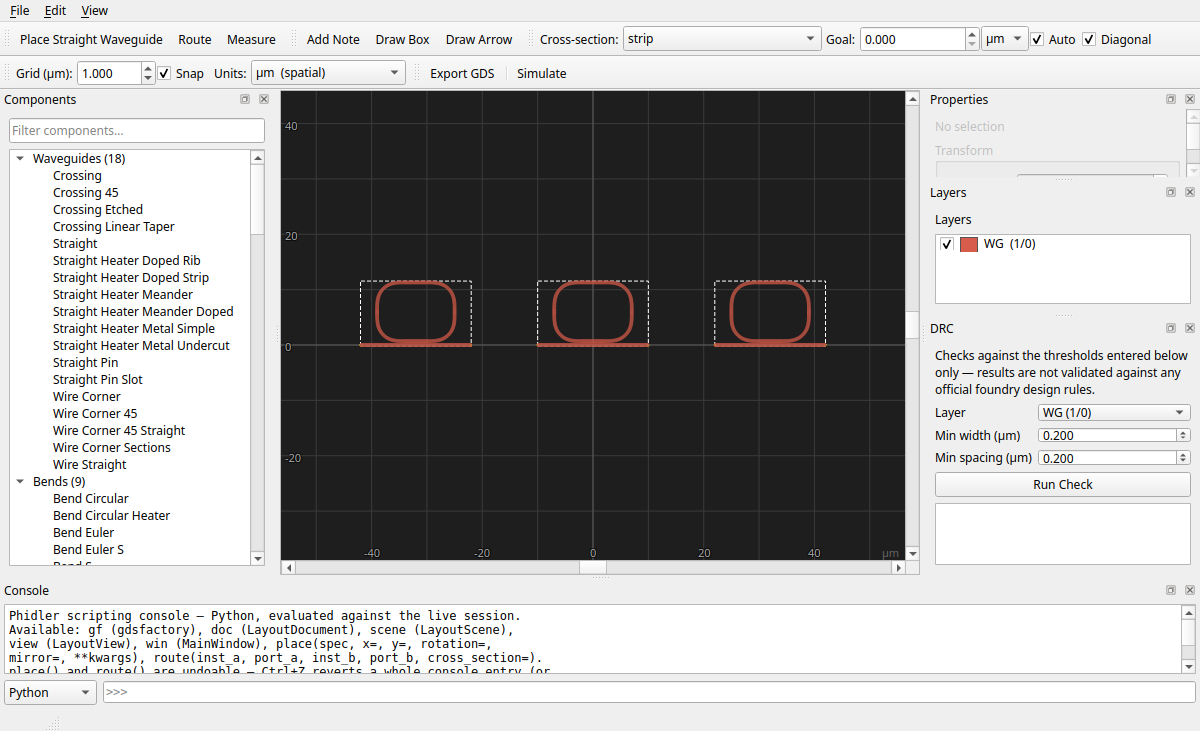Screen dimensions: 1200x731
Task: Open the File menu
Action: [x=19, y=10]
